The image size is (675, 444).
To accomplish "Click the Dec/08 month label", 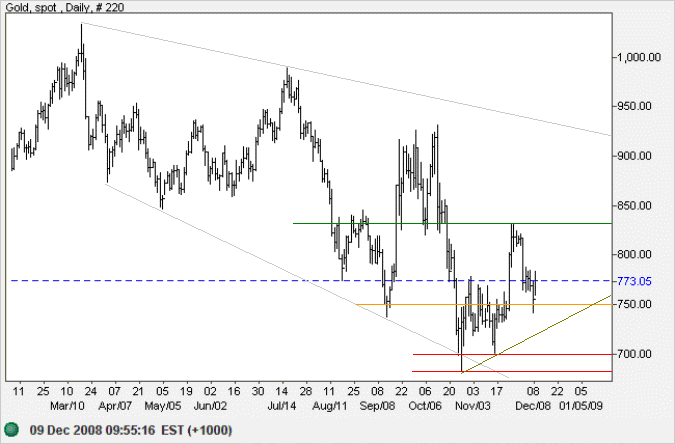I will click(x=533, y=406).
